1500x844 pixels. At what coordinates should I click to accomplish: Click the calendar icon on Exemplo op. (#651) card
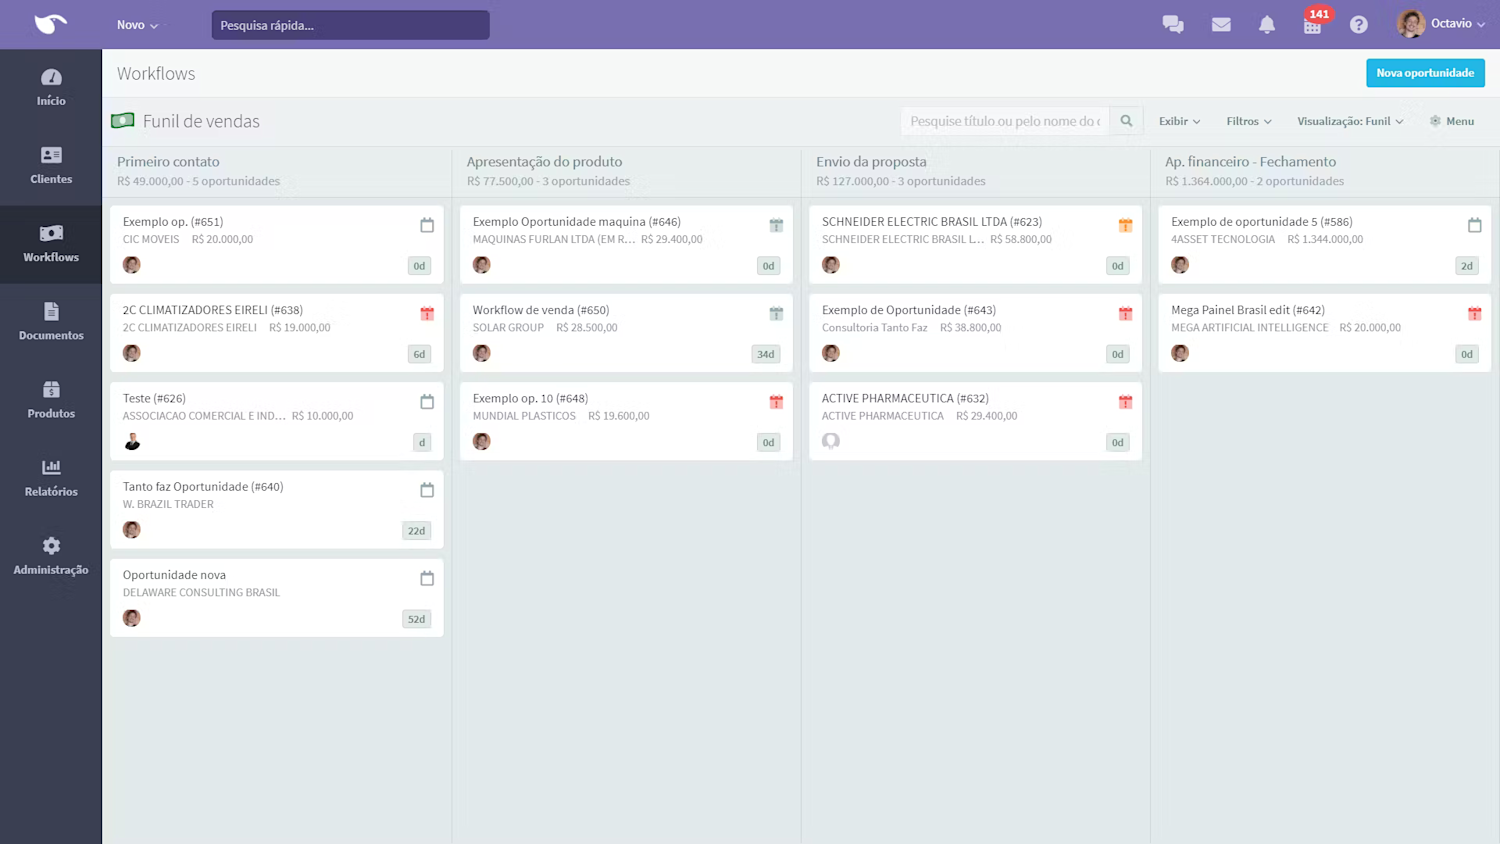(427, 225)
